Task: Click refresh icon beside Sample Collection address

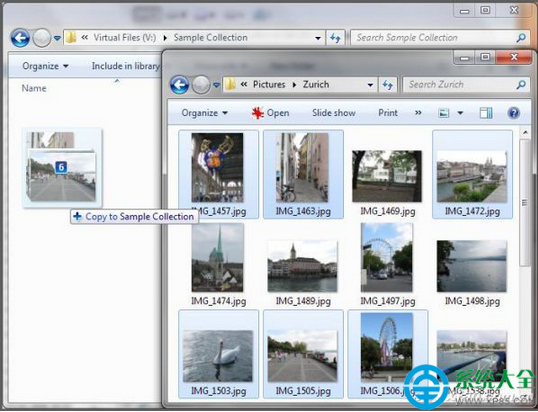Action: pyautogui.click(x=335, y=38)
